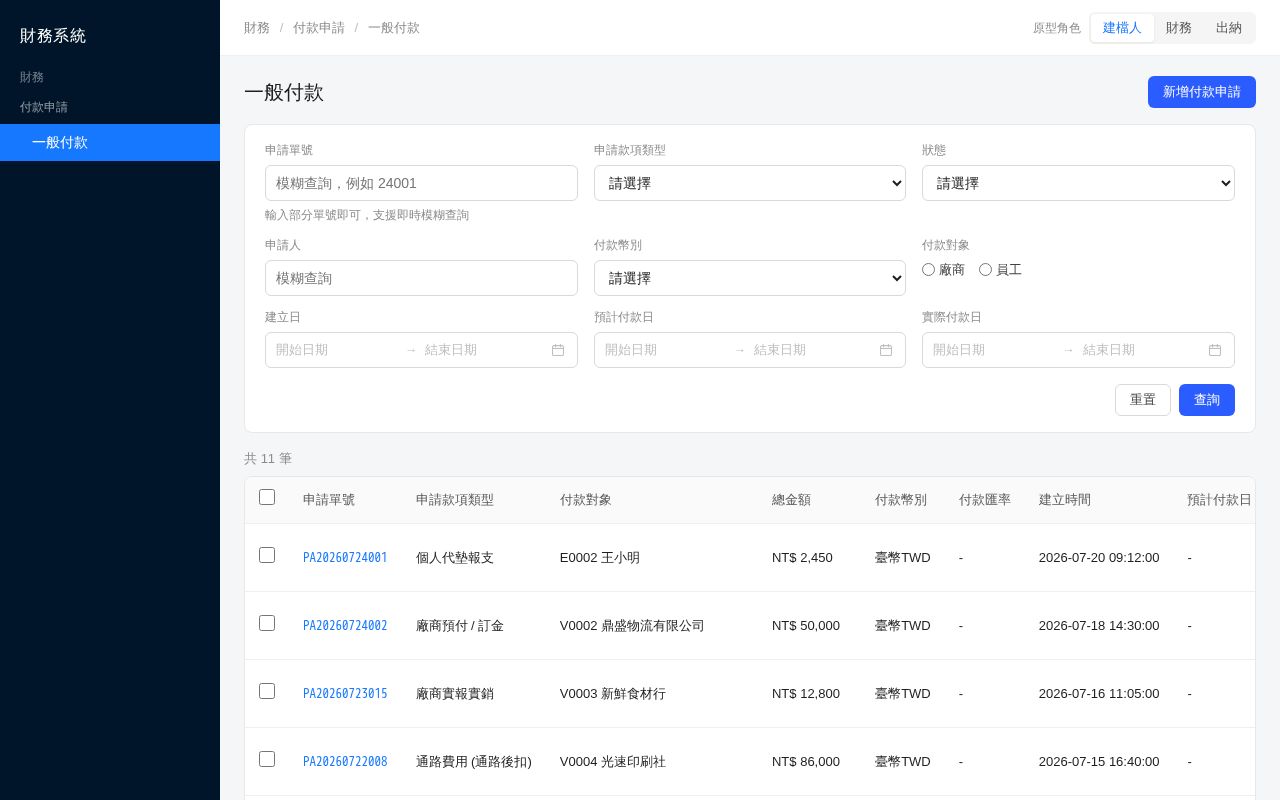Click 新增付款申請 button
The image size is (1280, 800).
[x=1202, y=92]
